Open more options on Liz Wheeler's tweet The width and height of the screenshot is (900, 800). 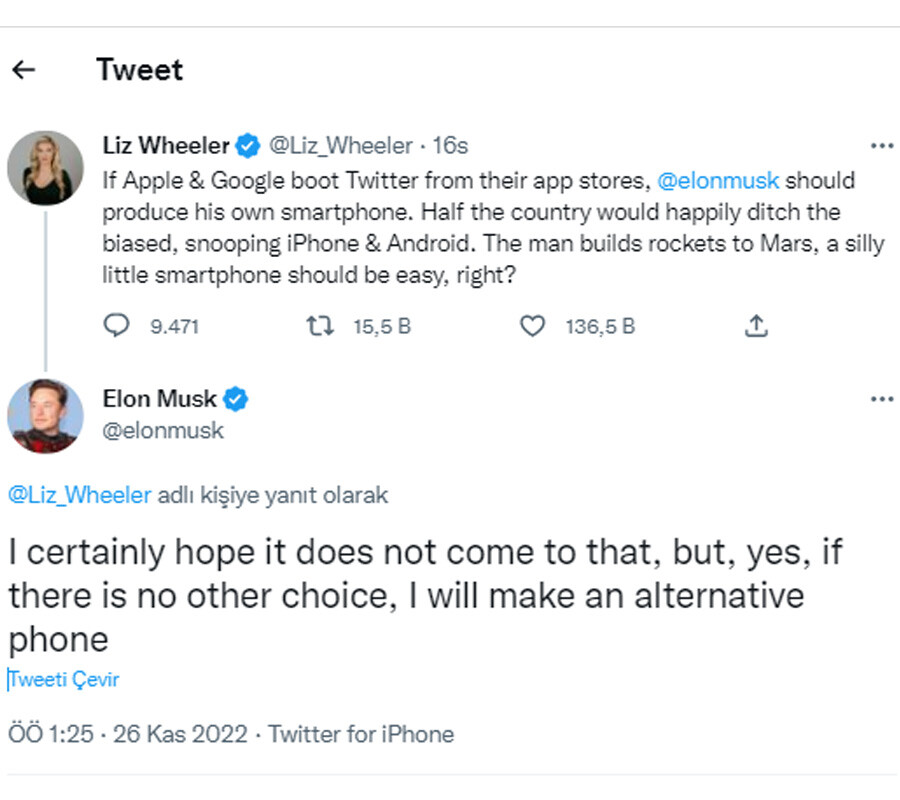pos(883,145)
